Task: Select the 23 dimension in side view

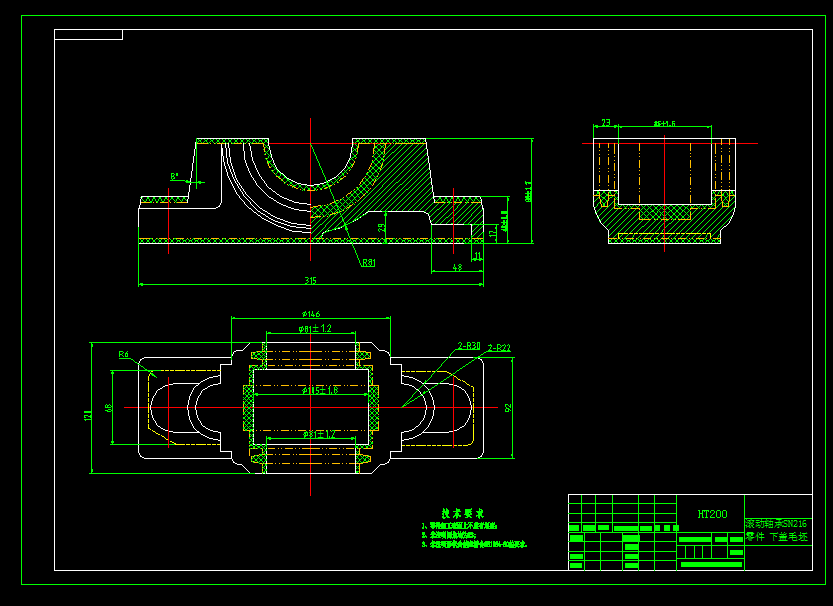Action: pyautogui.click(x=606, y=122)
